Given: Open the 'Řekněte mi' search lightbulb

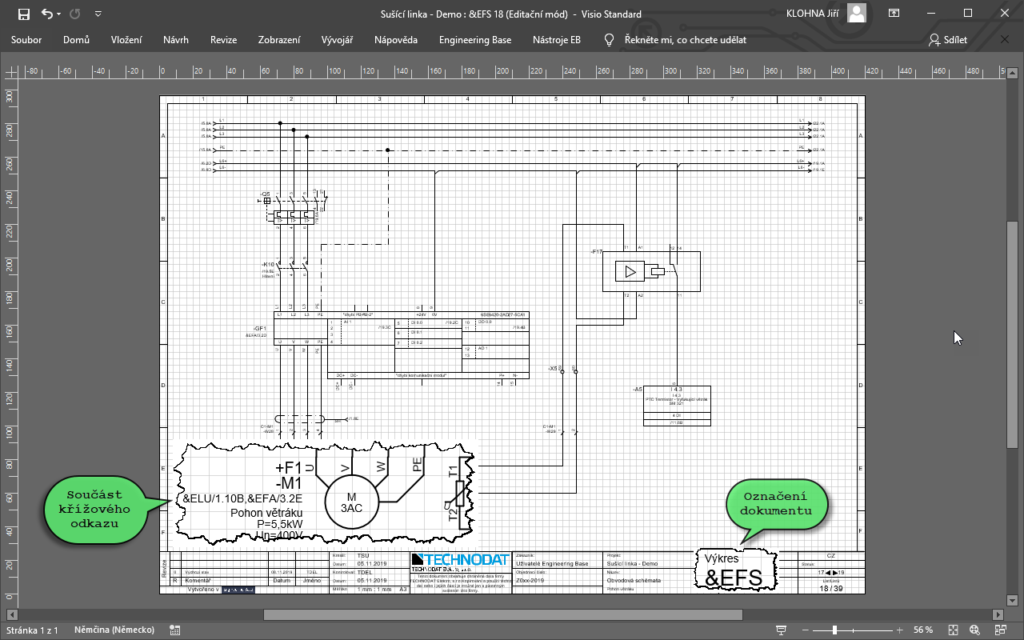Looking at the screenshot, I should tap(608, 40).
